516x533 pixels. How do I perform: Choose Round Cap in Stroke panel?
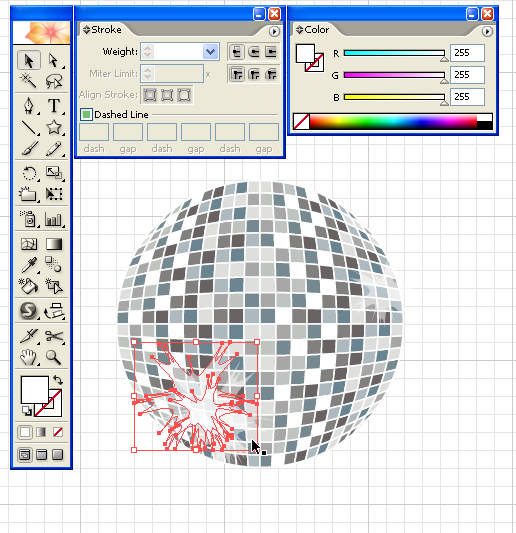254,52
